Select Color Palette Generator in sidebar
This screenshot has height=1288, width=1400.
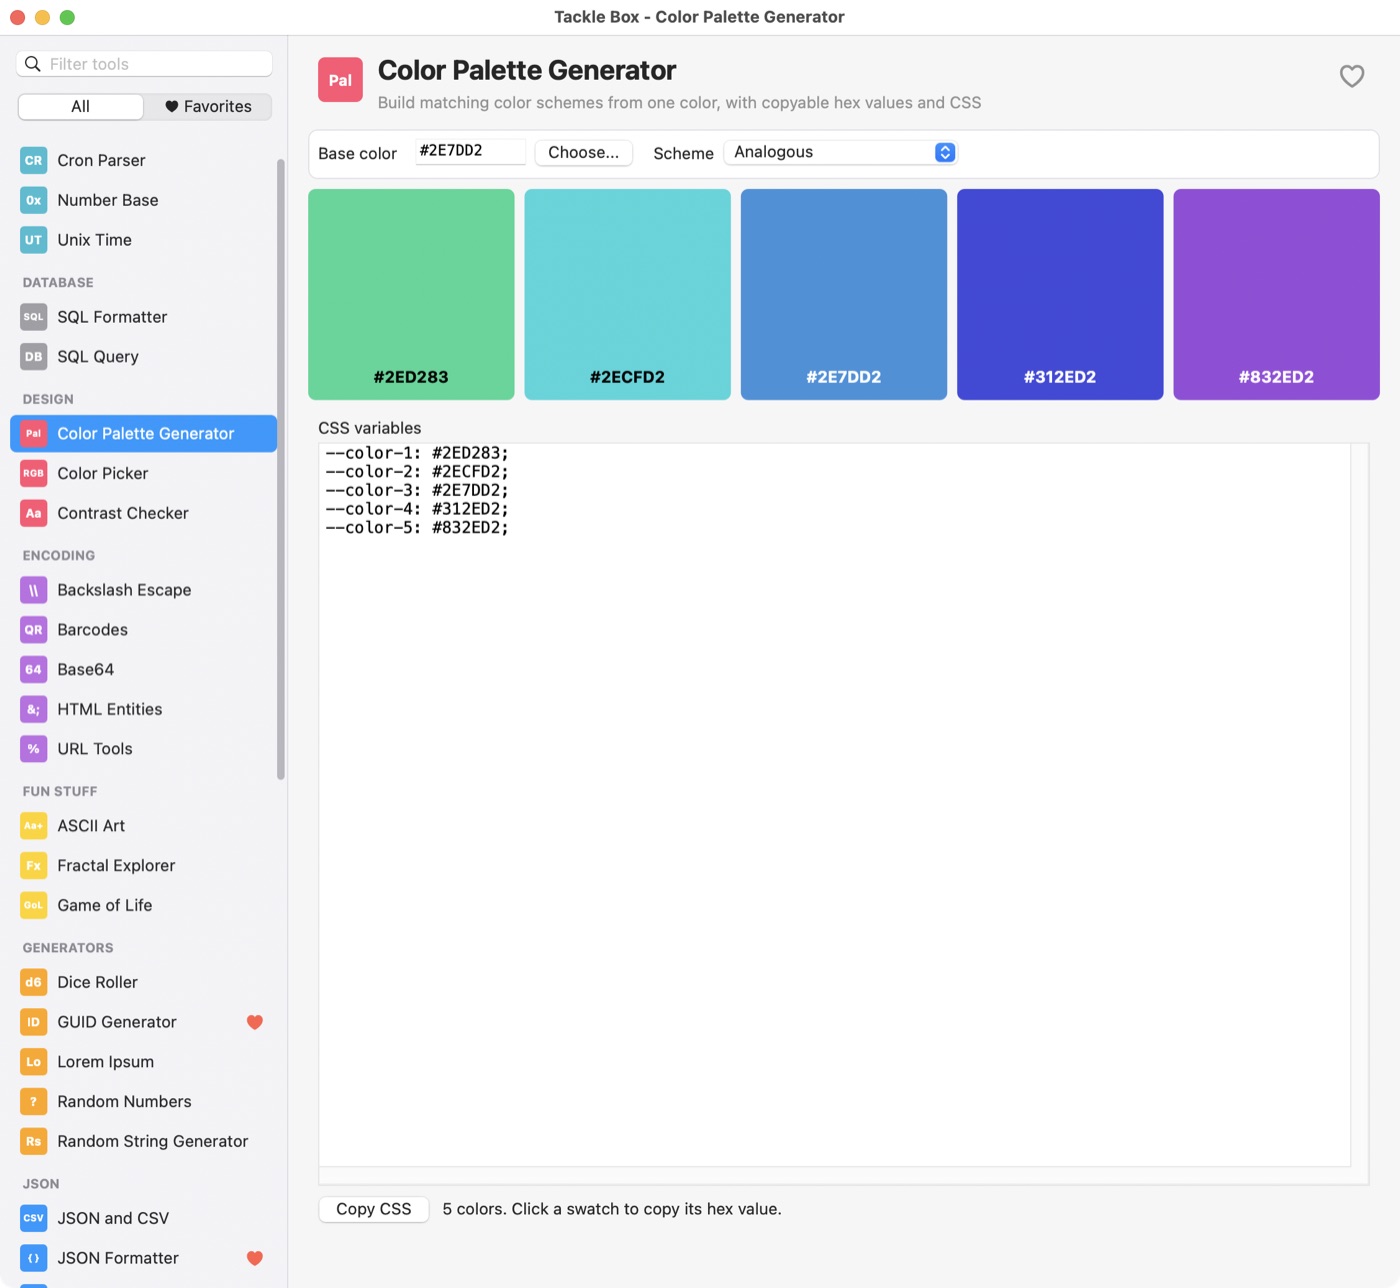click(143, 433)
